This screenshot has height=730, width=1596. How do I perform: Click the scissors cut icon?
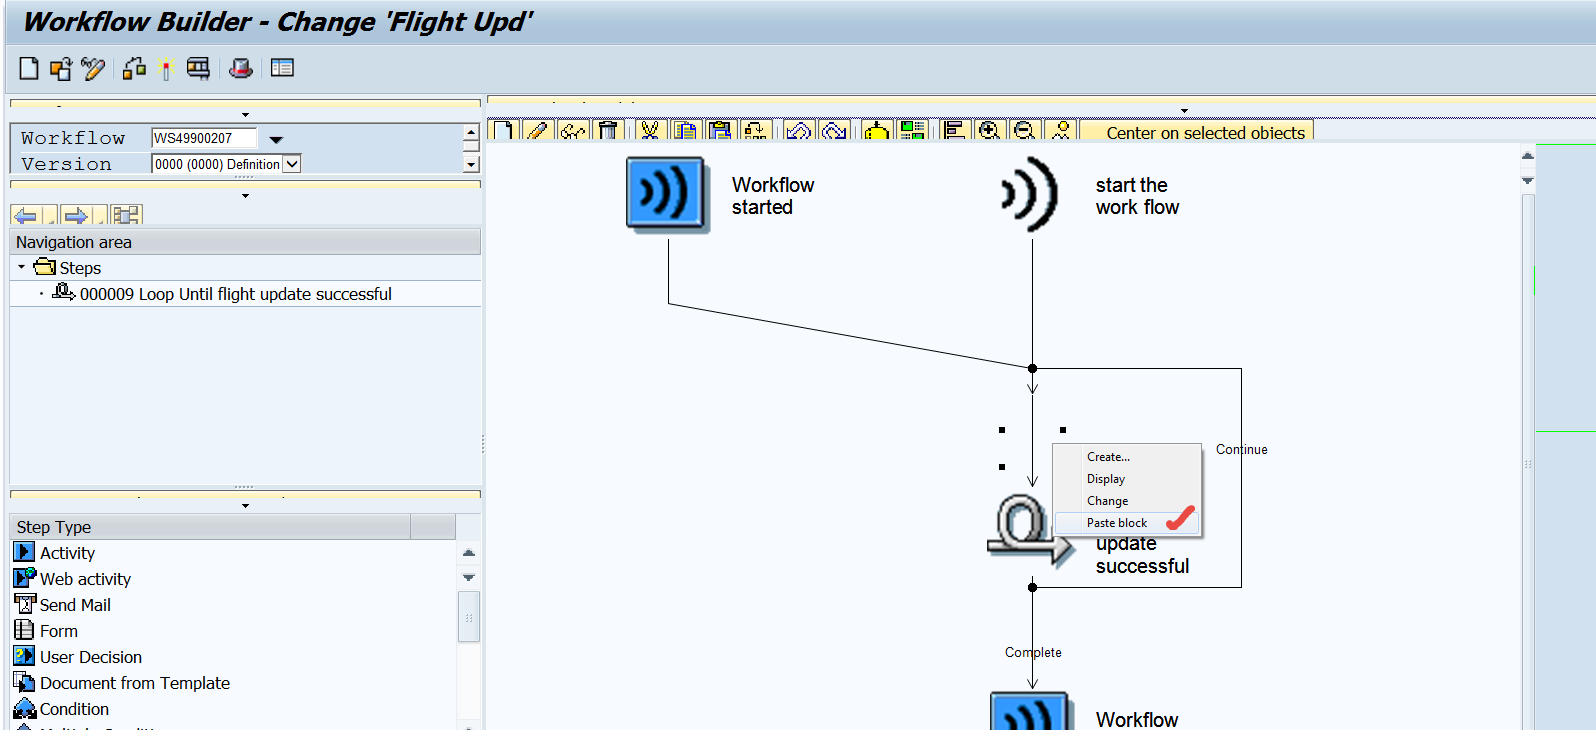point(650,131)
